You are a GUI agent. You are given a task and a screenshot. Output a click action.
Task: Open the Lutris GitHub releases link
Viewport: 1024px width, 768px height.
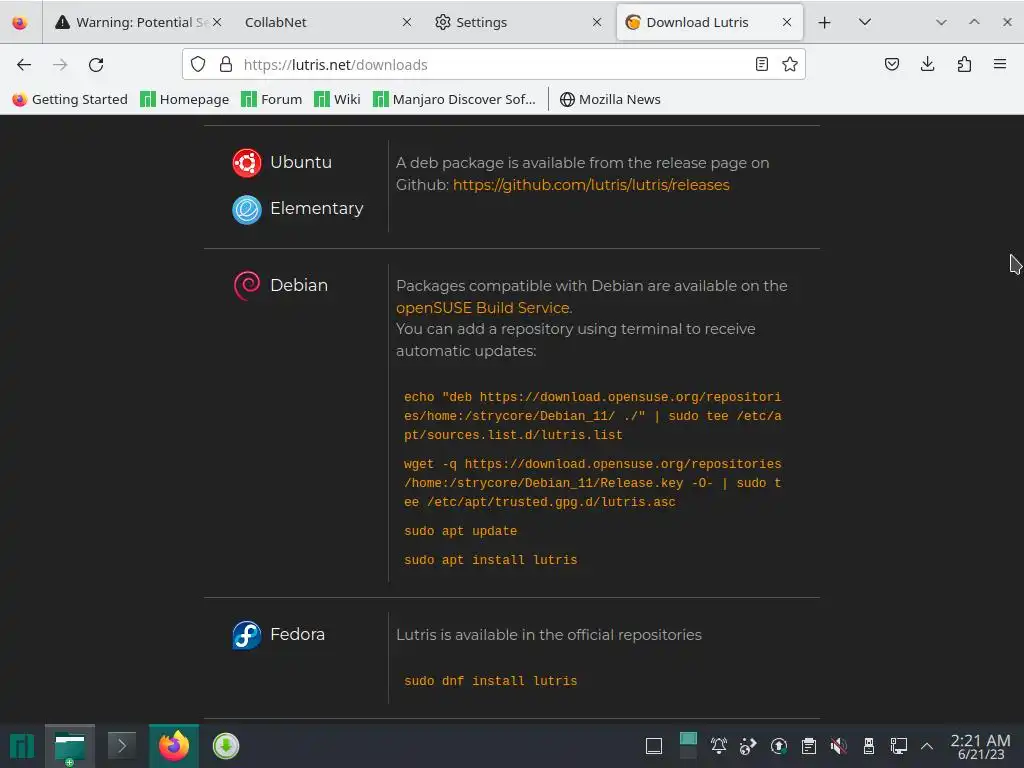click(591, 185)
